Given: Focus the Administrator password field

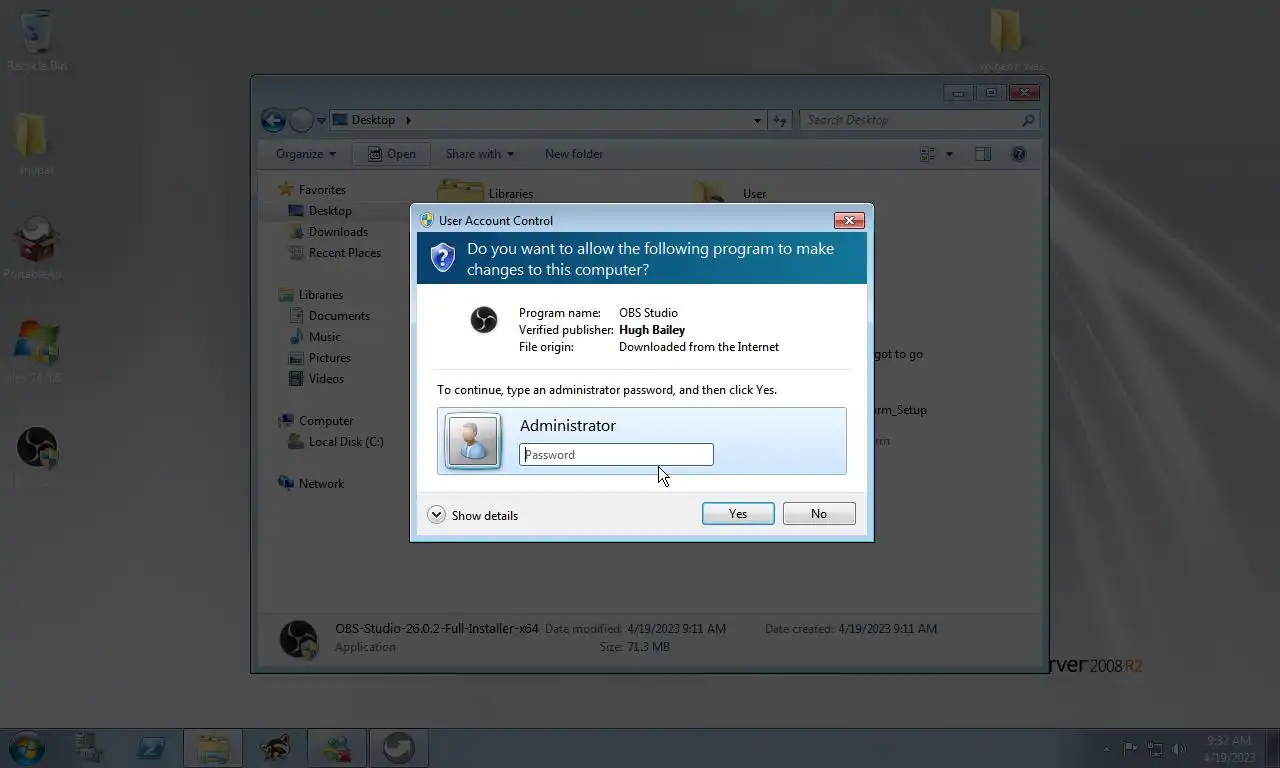Looking at the screenshot, I should click(x=616, y=455).
